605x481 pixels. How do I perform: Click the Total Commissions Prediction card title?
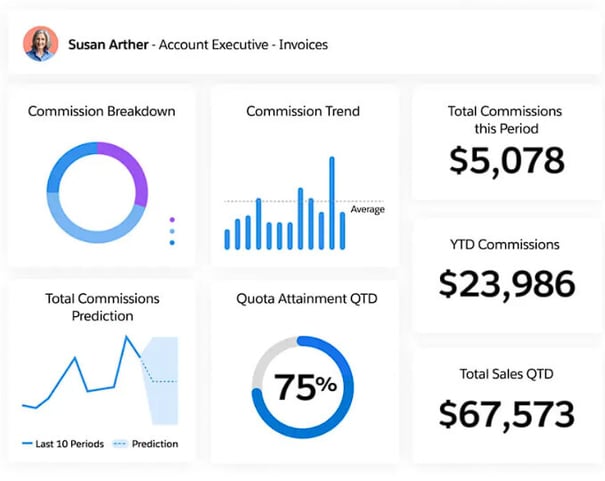coord(101,307)
